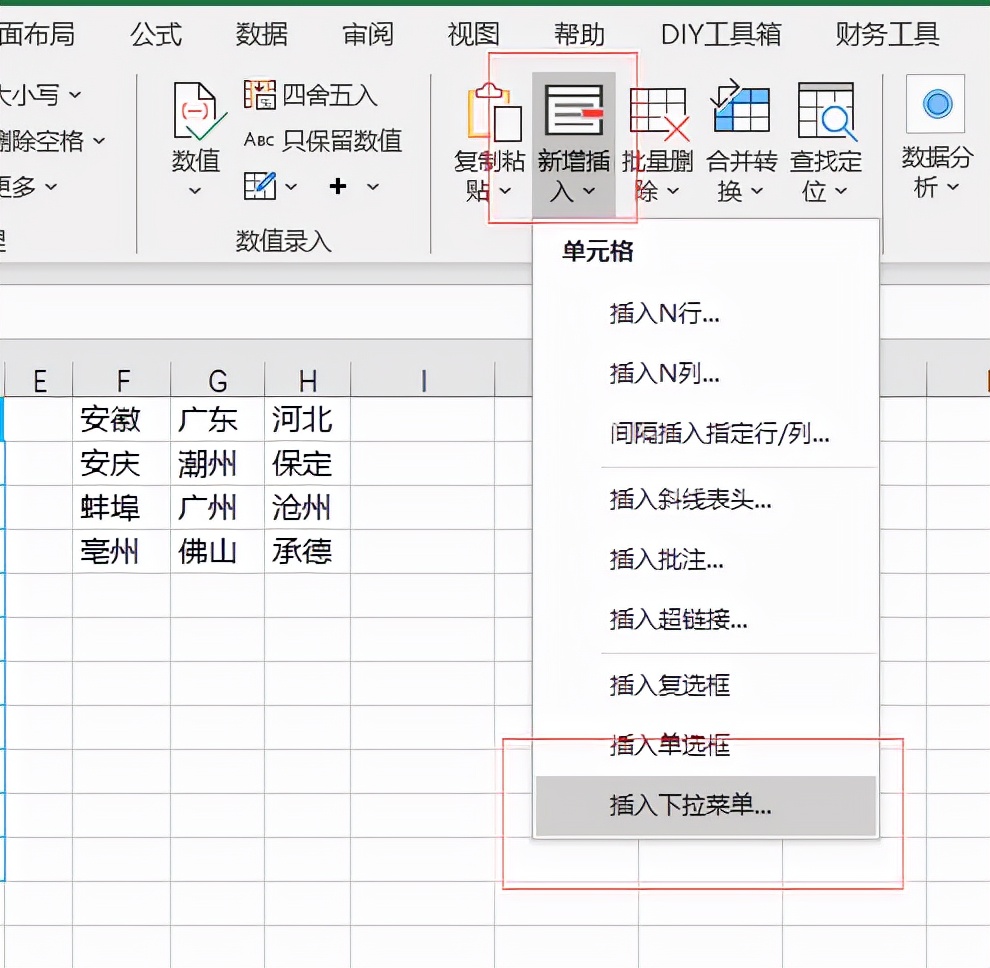990x968 pixels.
Task: Click the 新增插入 insert icon
Action: click(574, 111)
